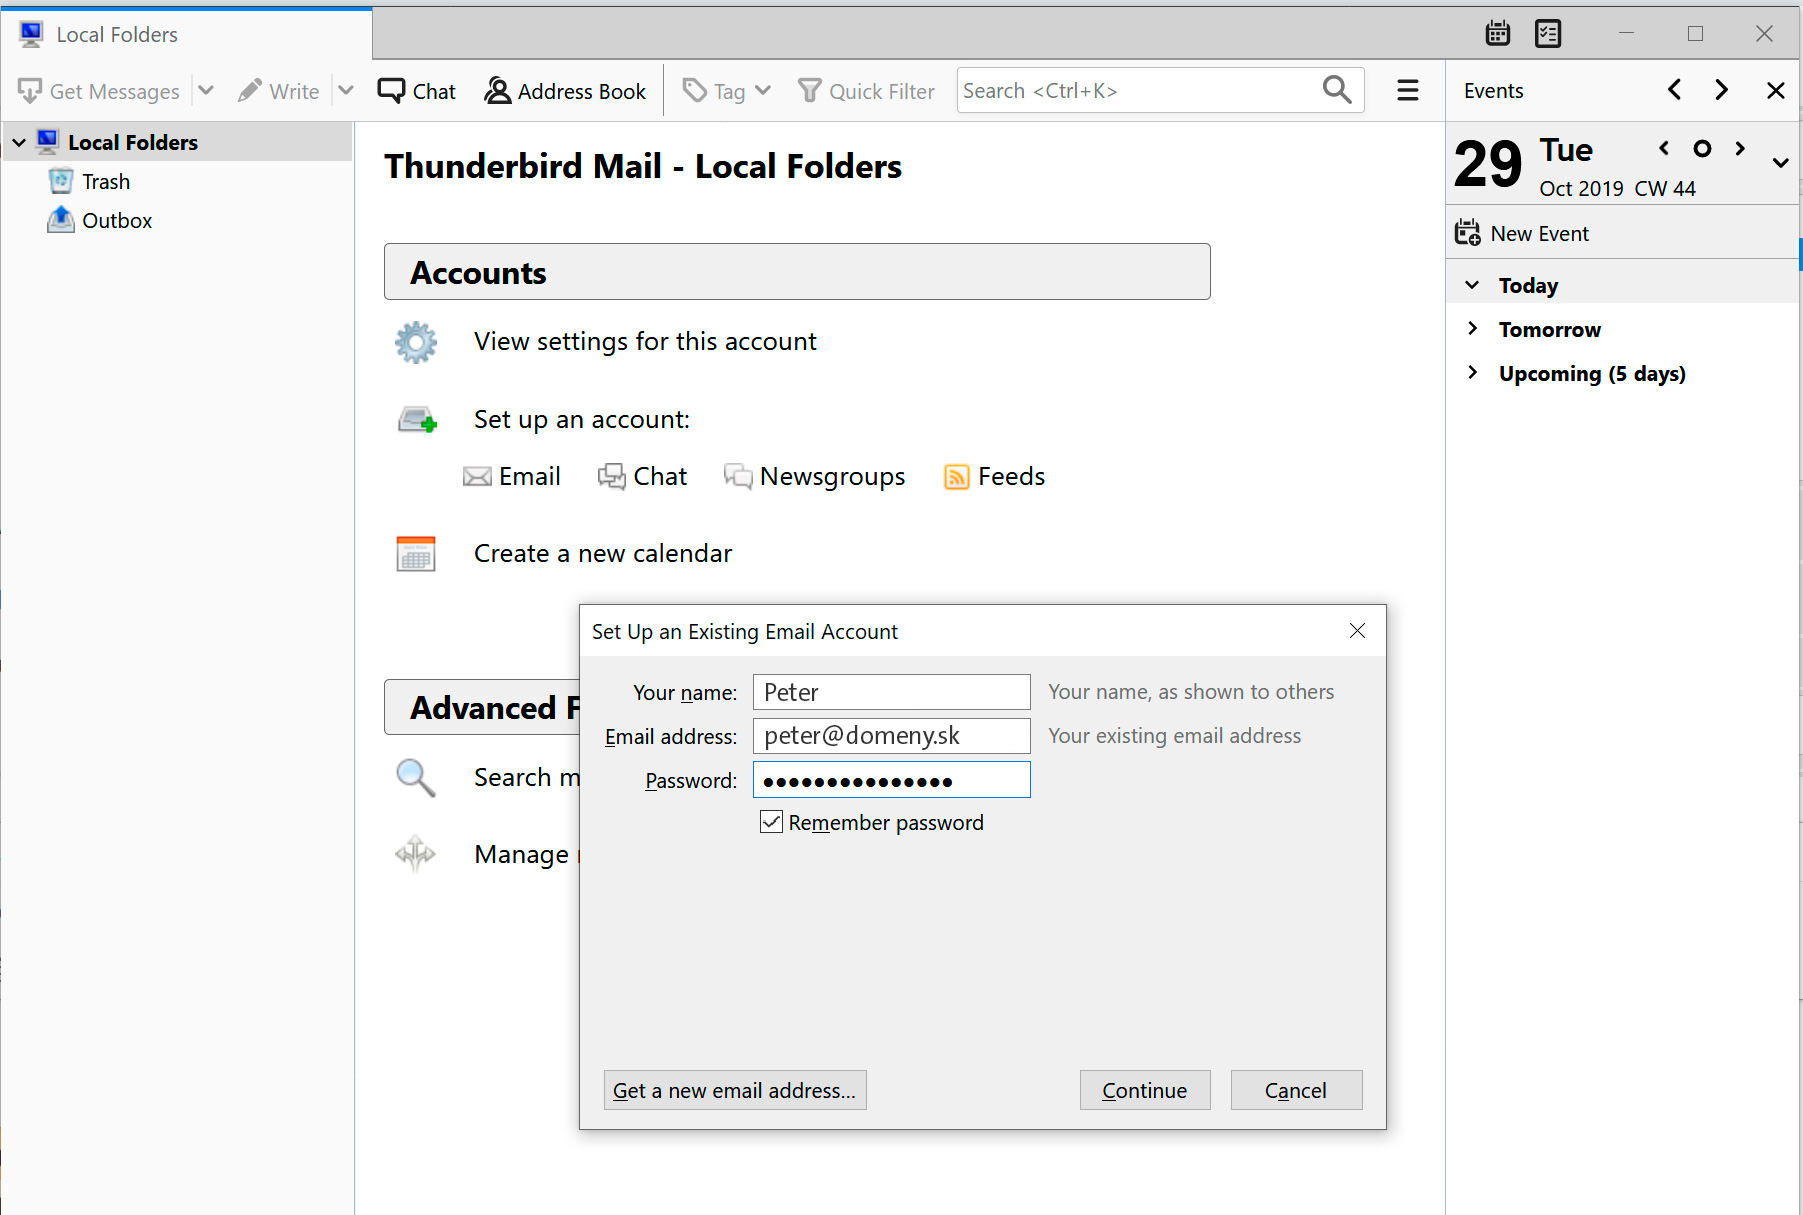The height and width of the screenshot is (1215, 1803).
Task: Open the Address Book
Action: pos(565,91)
